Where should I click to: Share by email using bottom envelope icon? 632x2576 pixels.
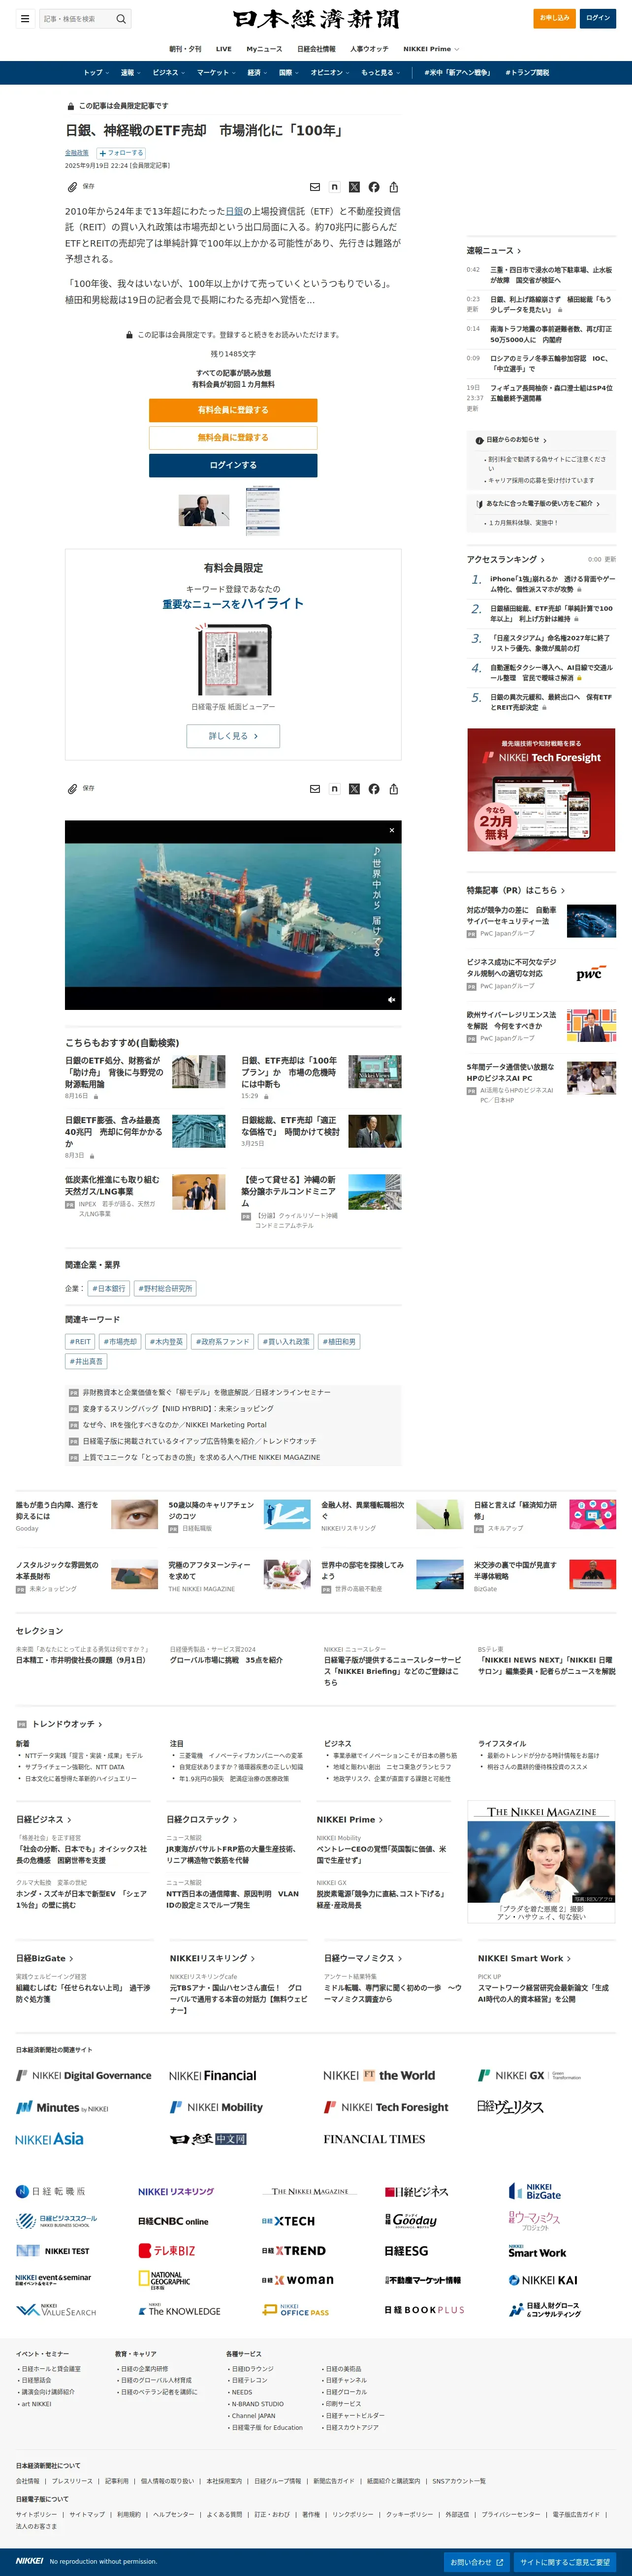[315, 789]
